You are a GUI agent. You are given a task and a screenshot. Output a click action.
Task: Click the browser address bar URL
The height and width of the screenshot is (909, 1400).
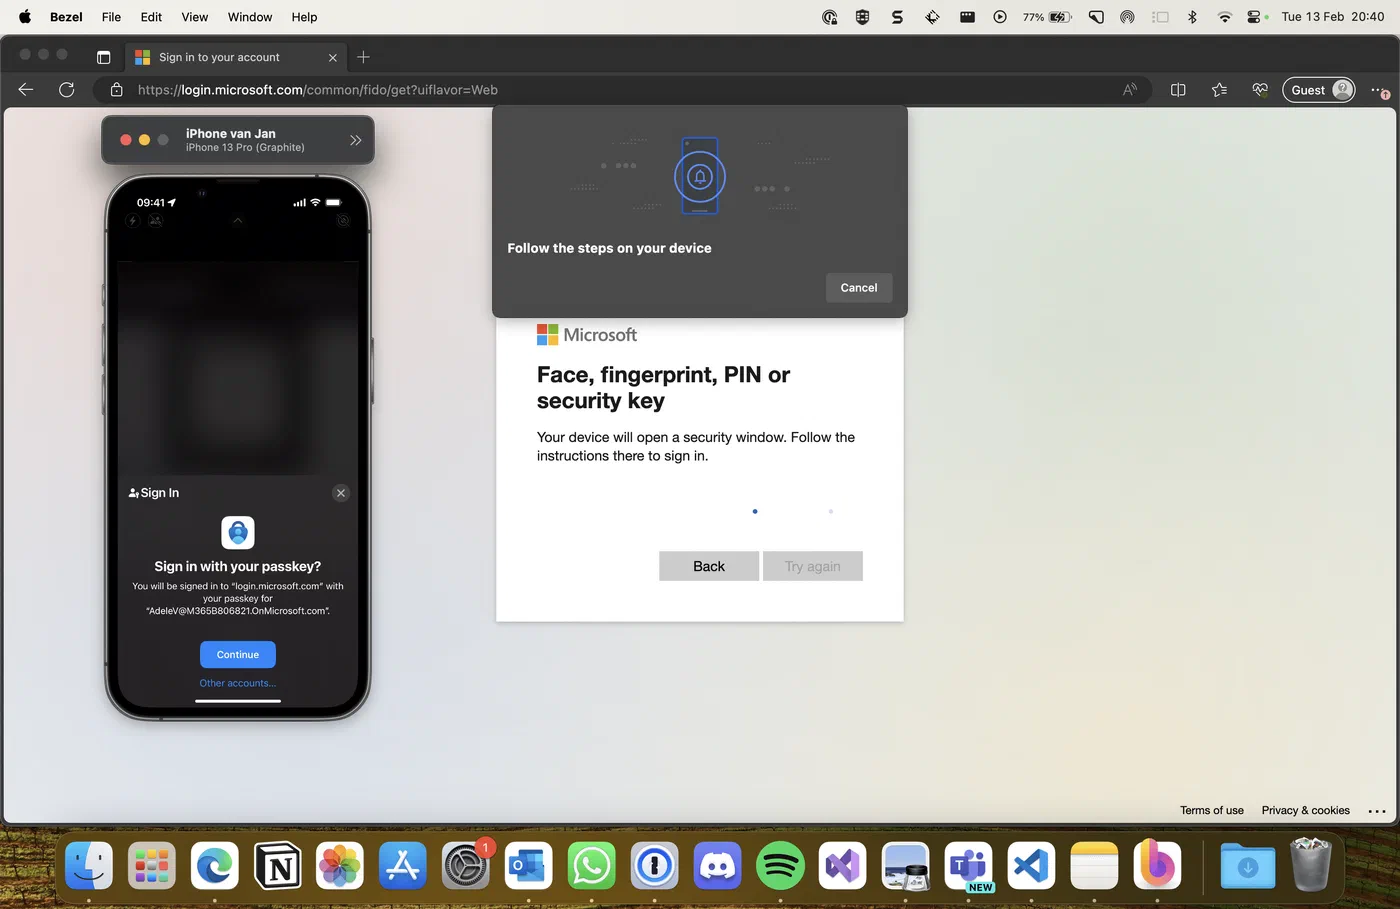point(318,90)
